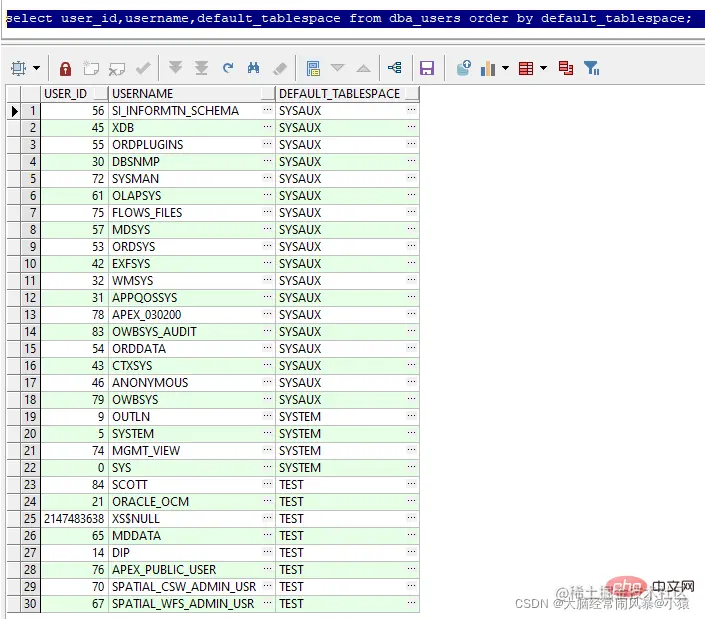Image resolution: width=705 pixels, height=619 pixels.
Task: Select the WMSYS username cell
Action: (x=192, y=281)
